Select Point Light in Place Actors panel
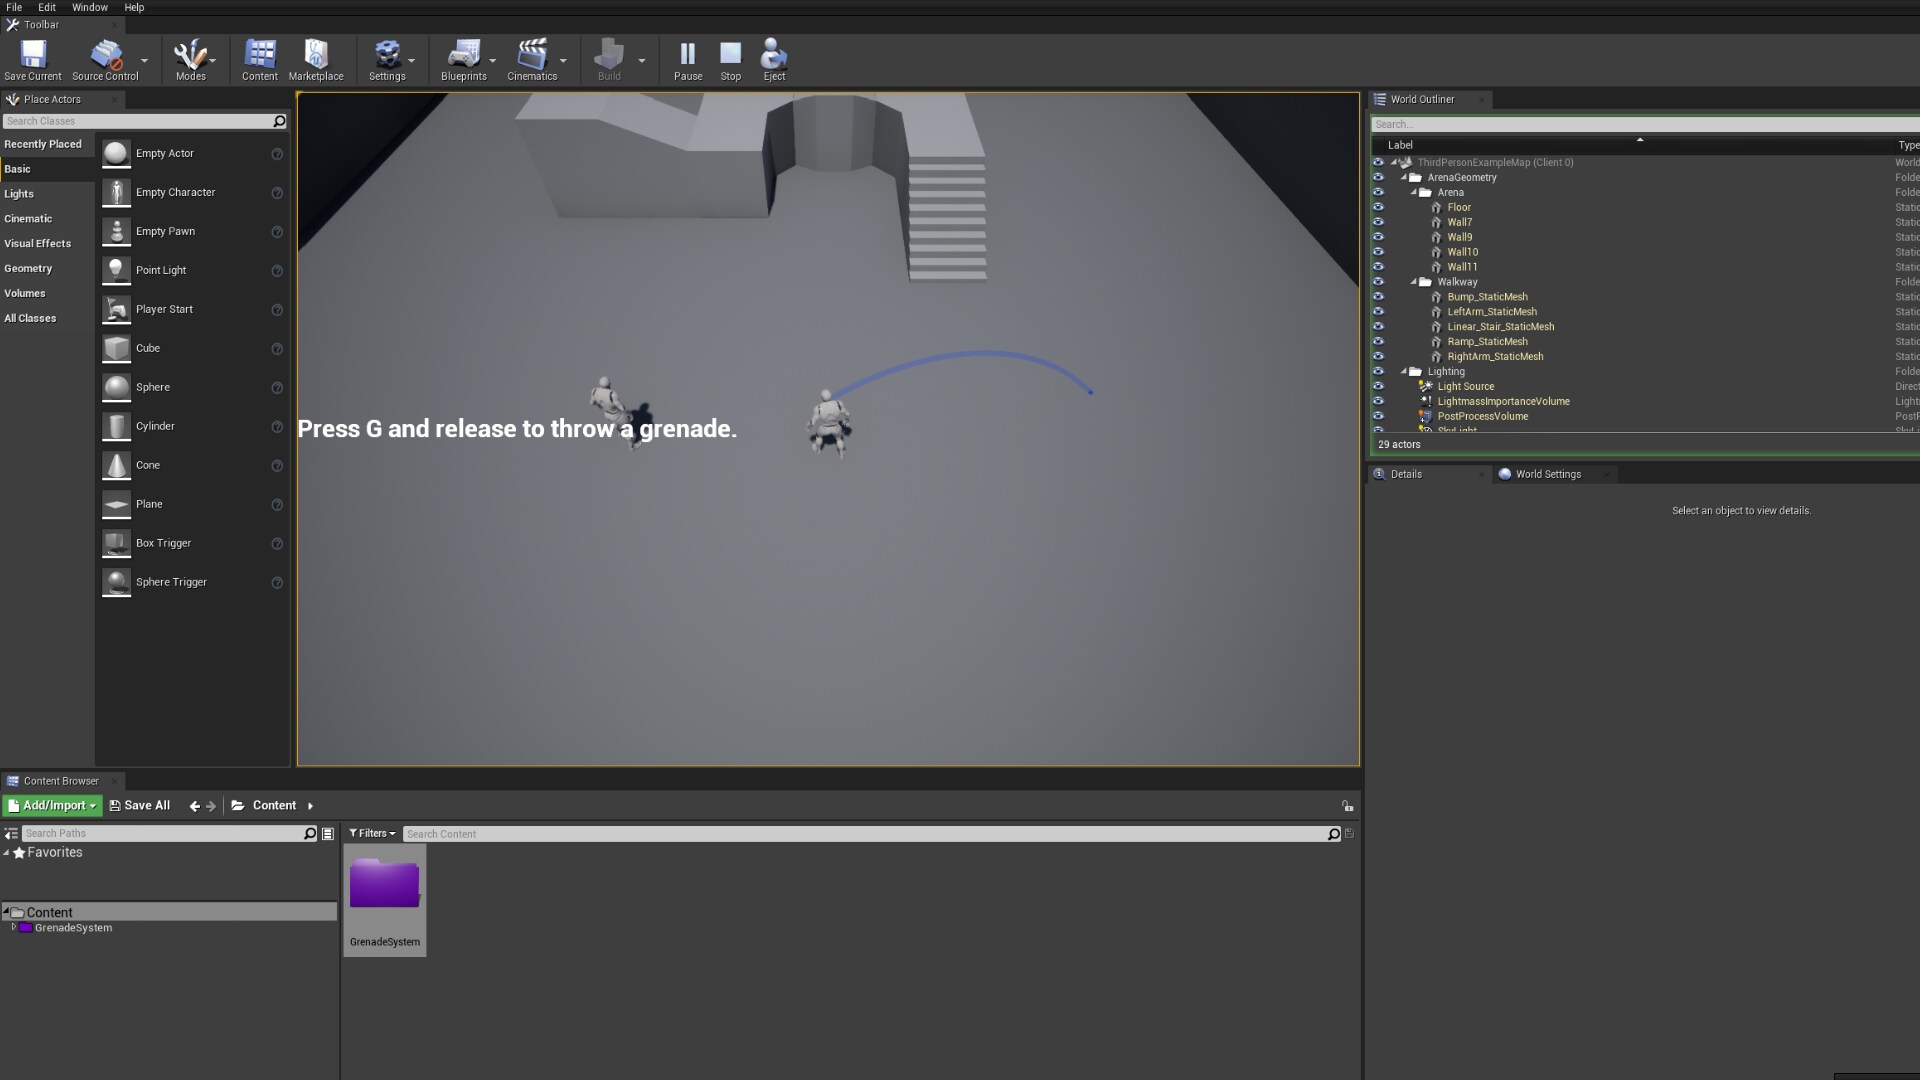Viewport: 1920px width, 1080px height. click(161, 270)
